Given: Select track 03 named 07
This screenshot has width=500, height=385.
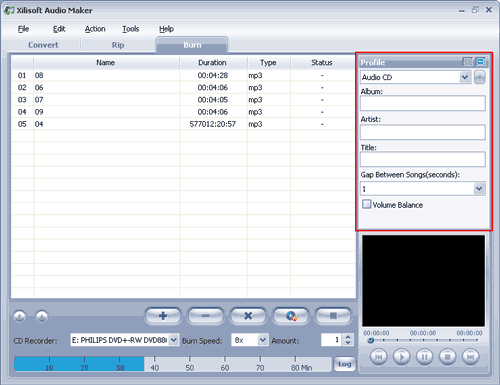Looking at the screenshot, I should pyautogui.click(x=183, y=100).
